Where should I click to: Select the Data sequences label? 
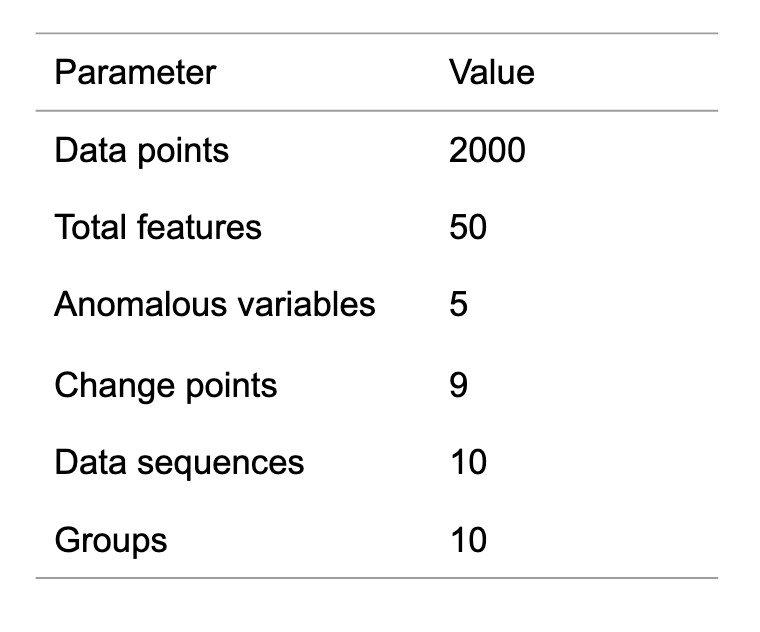[179, 464]
